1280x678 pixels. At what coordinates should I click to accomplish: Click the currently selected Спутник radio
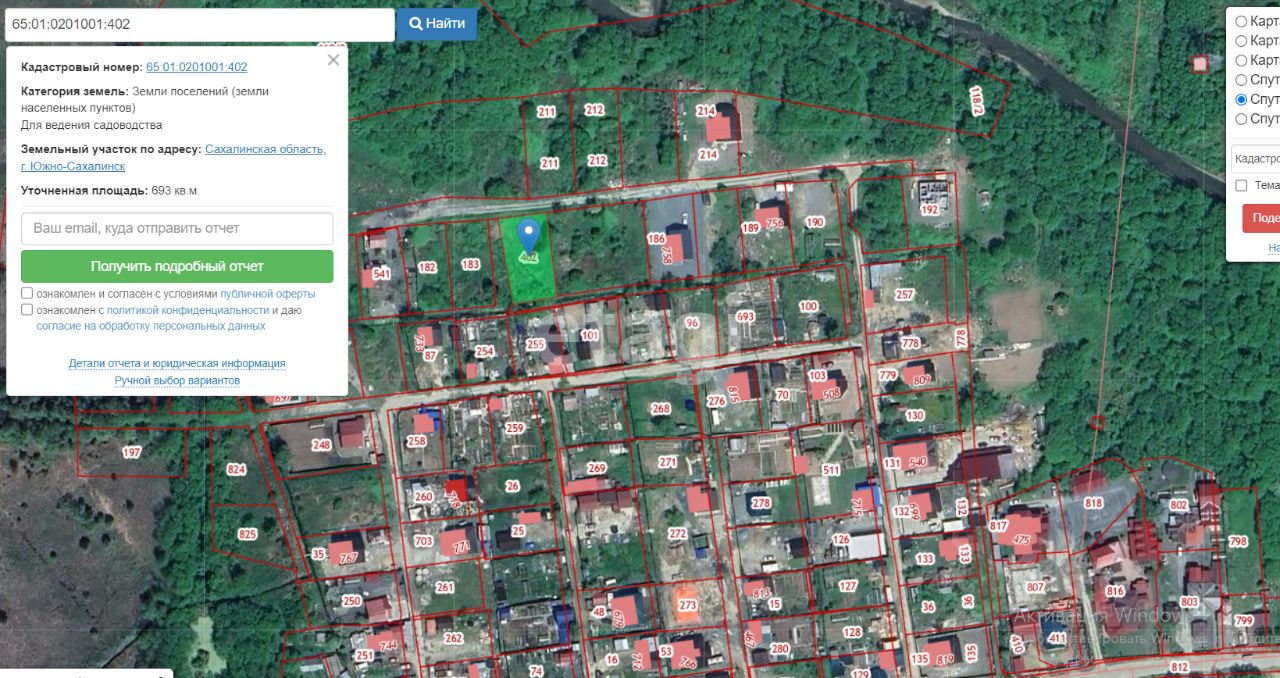pos(1241,99)
